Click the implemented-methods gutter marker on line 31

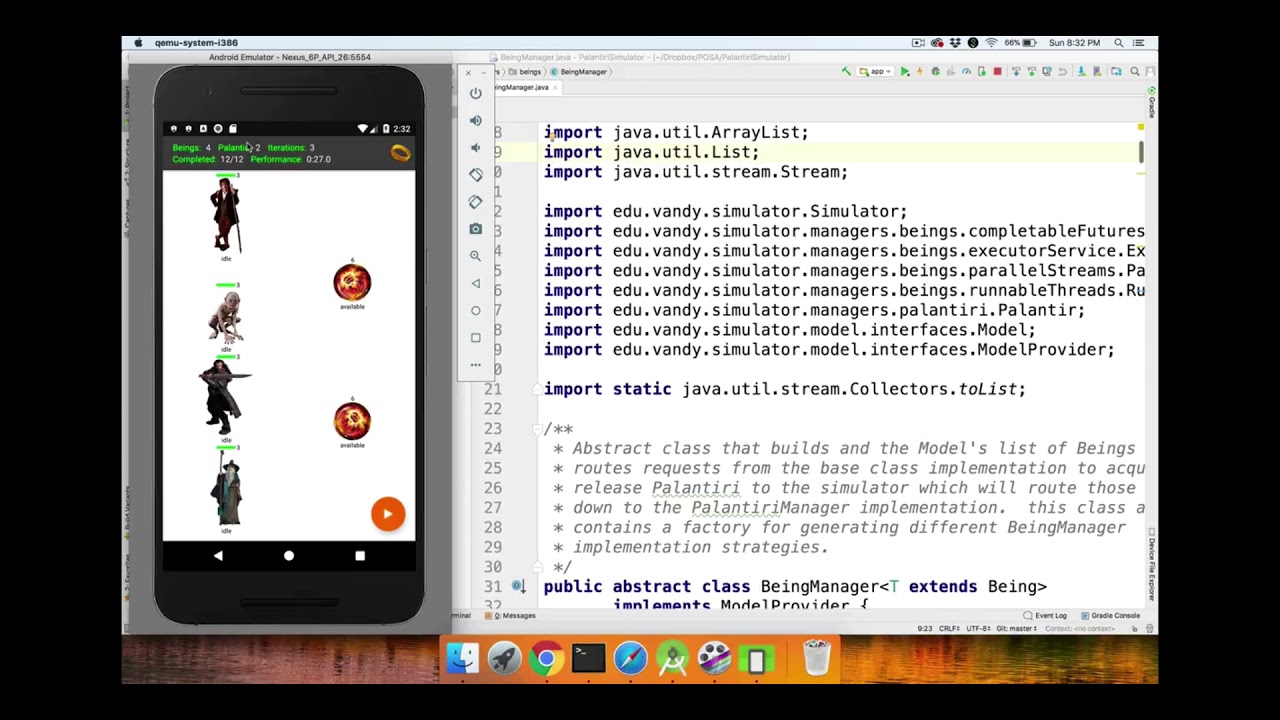[x=517, y=587]
